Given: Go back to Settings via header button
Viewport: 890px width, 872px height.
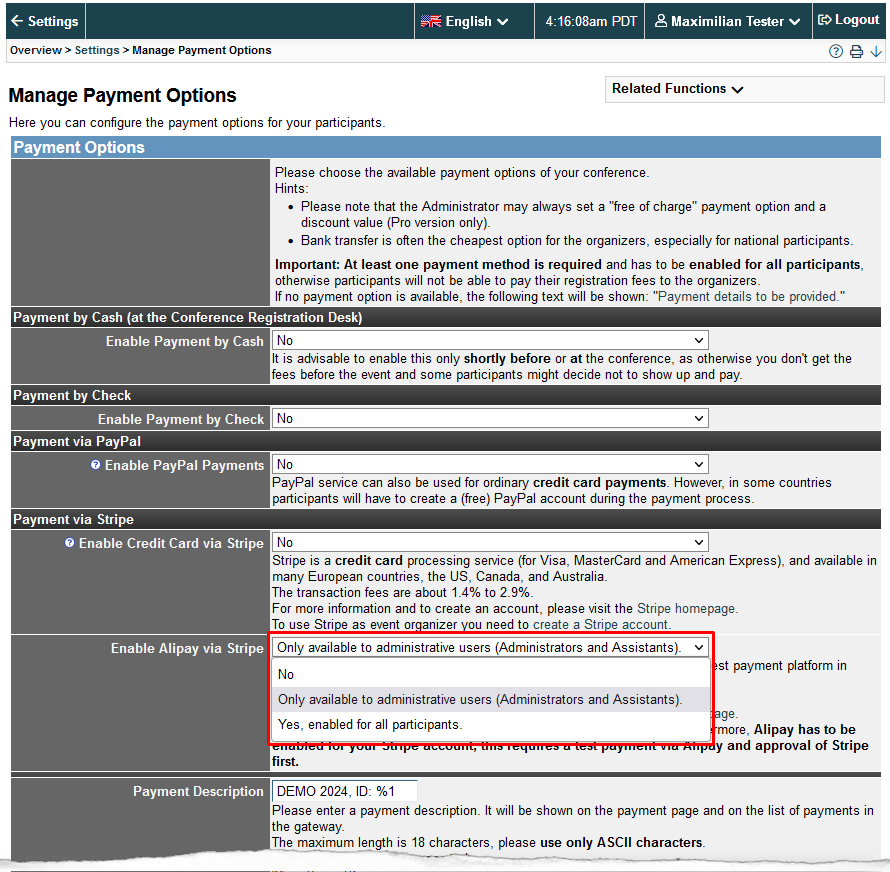Looking at the screenshot, I should click(x=45, y=22).
